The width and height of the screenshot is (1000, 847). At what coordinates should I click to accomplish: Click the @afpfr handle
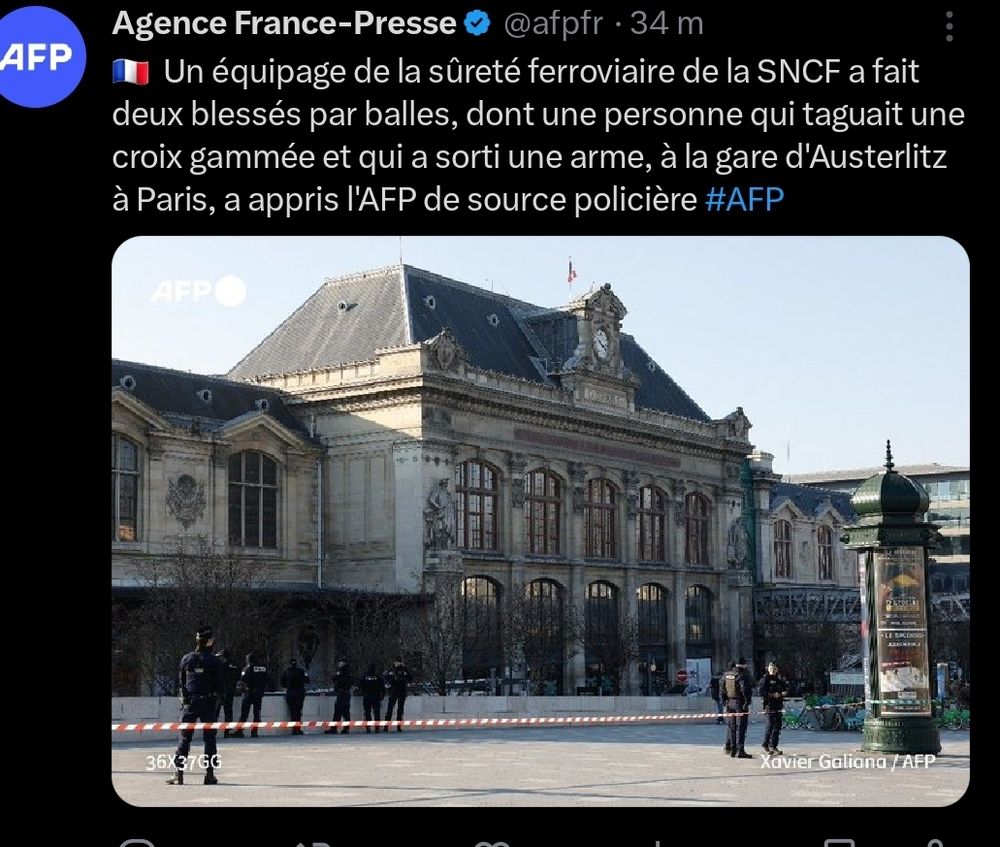pyautogui.click(x=553, y=24)
